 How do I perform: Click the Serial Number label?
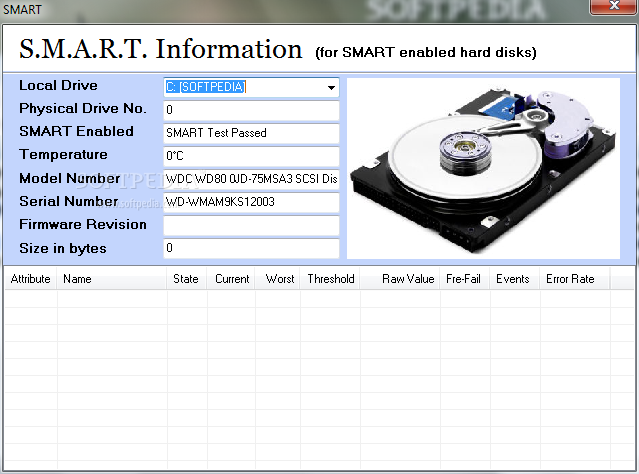[68, 201]
